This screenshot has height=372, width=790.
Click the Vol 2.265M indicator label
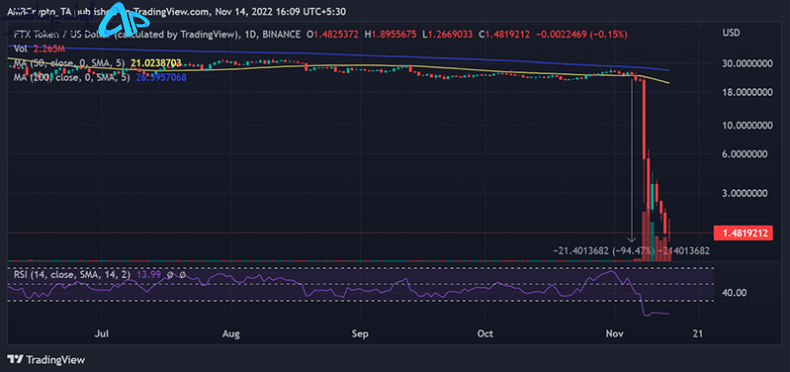click(38, 49)
